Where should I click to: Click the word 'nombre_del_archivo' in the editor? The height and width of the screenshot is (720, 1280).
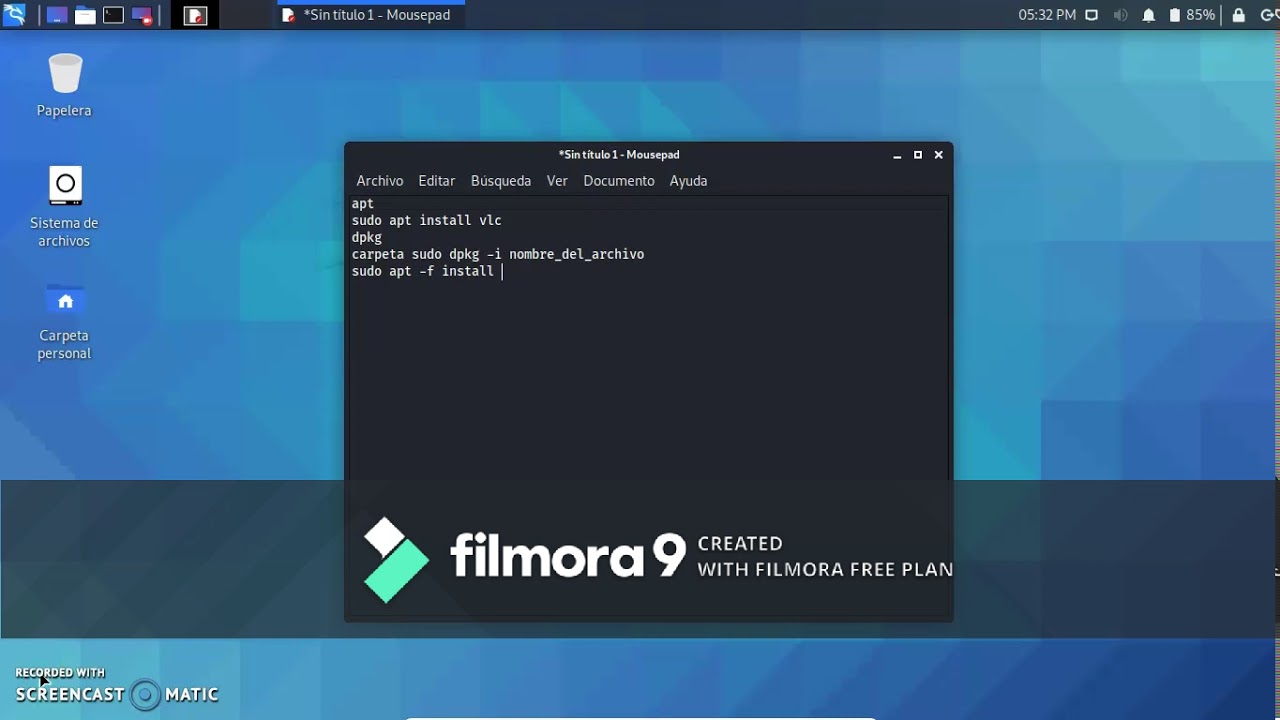point(576,255)
